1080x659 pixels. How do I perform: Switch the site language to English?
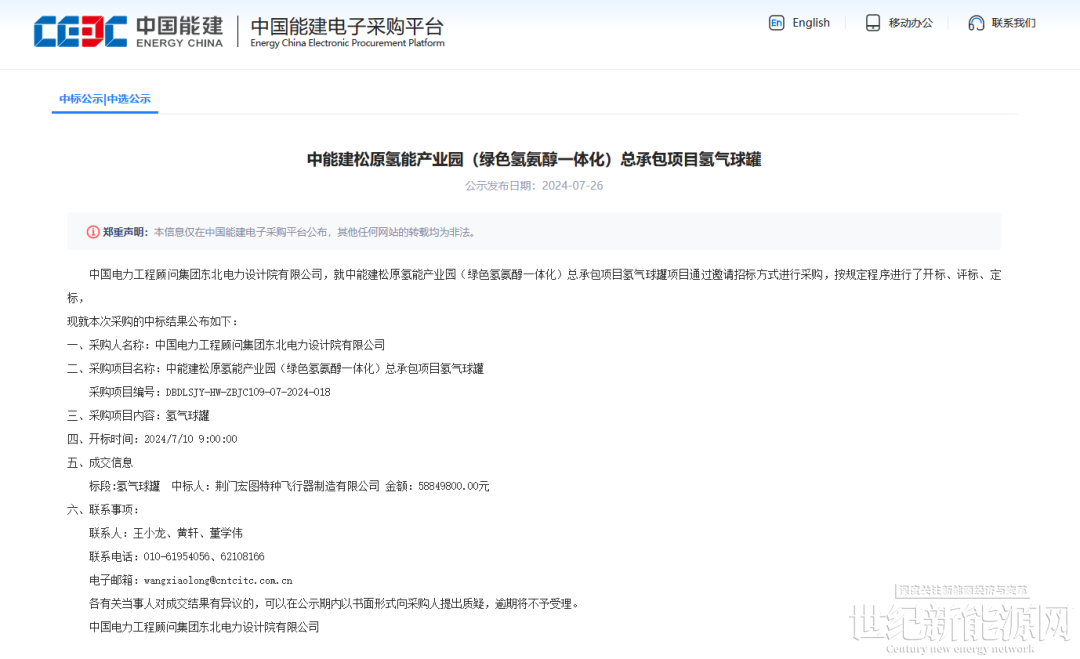(x=811, y=23)
